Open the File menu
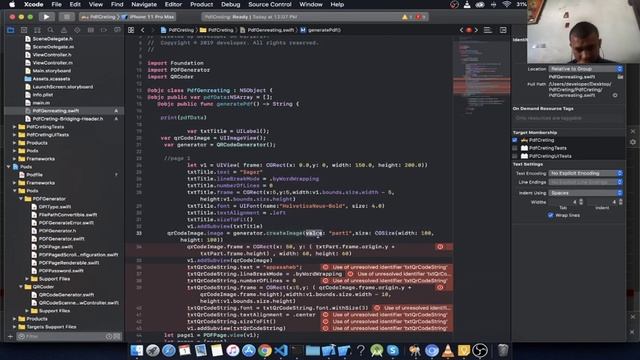 click(56, 4)
